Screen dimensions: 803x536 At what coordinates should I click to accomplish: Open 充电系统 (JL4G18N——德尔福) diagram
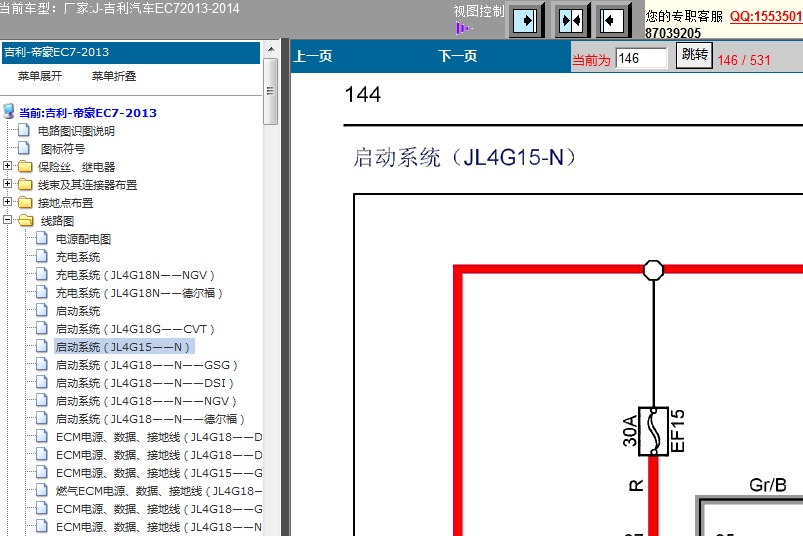click(x=139, y=293)
